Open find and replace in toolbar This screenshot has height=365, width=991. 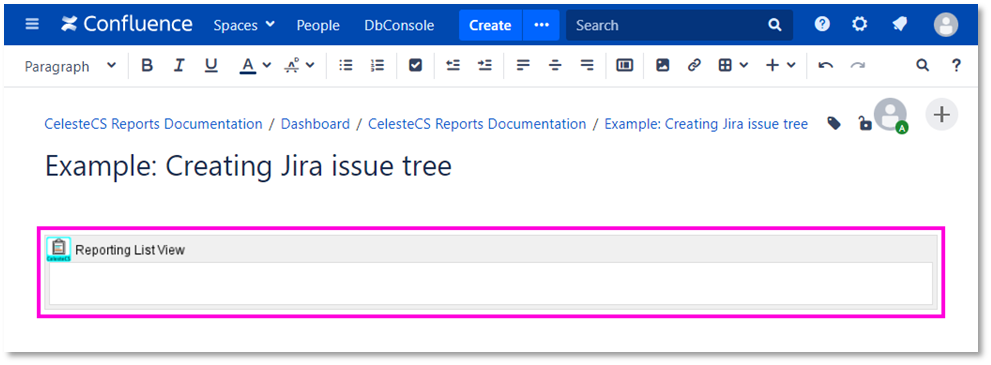point(923,66)
